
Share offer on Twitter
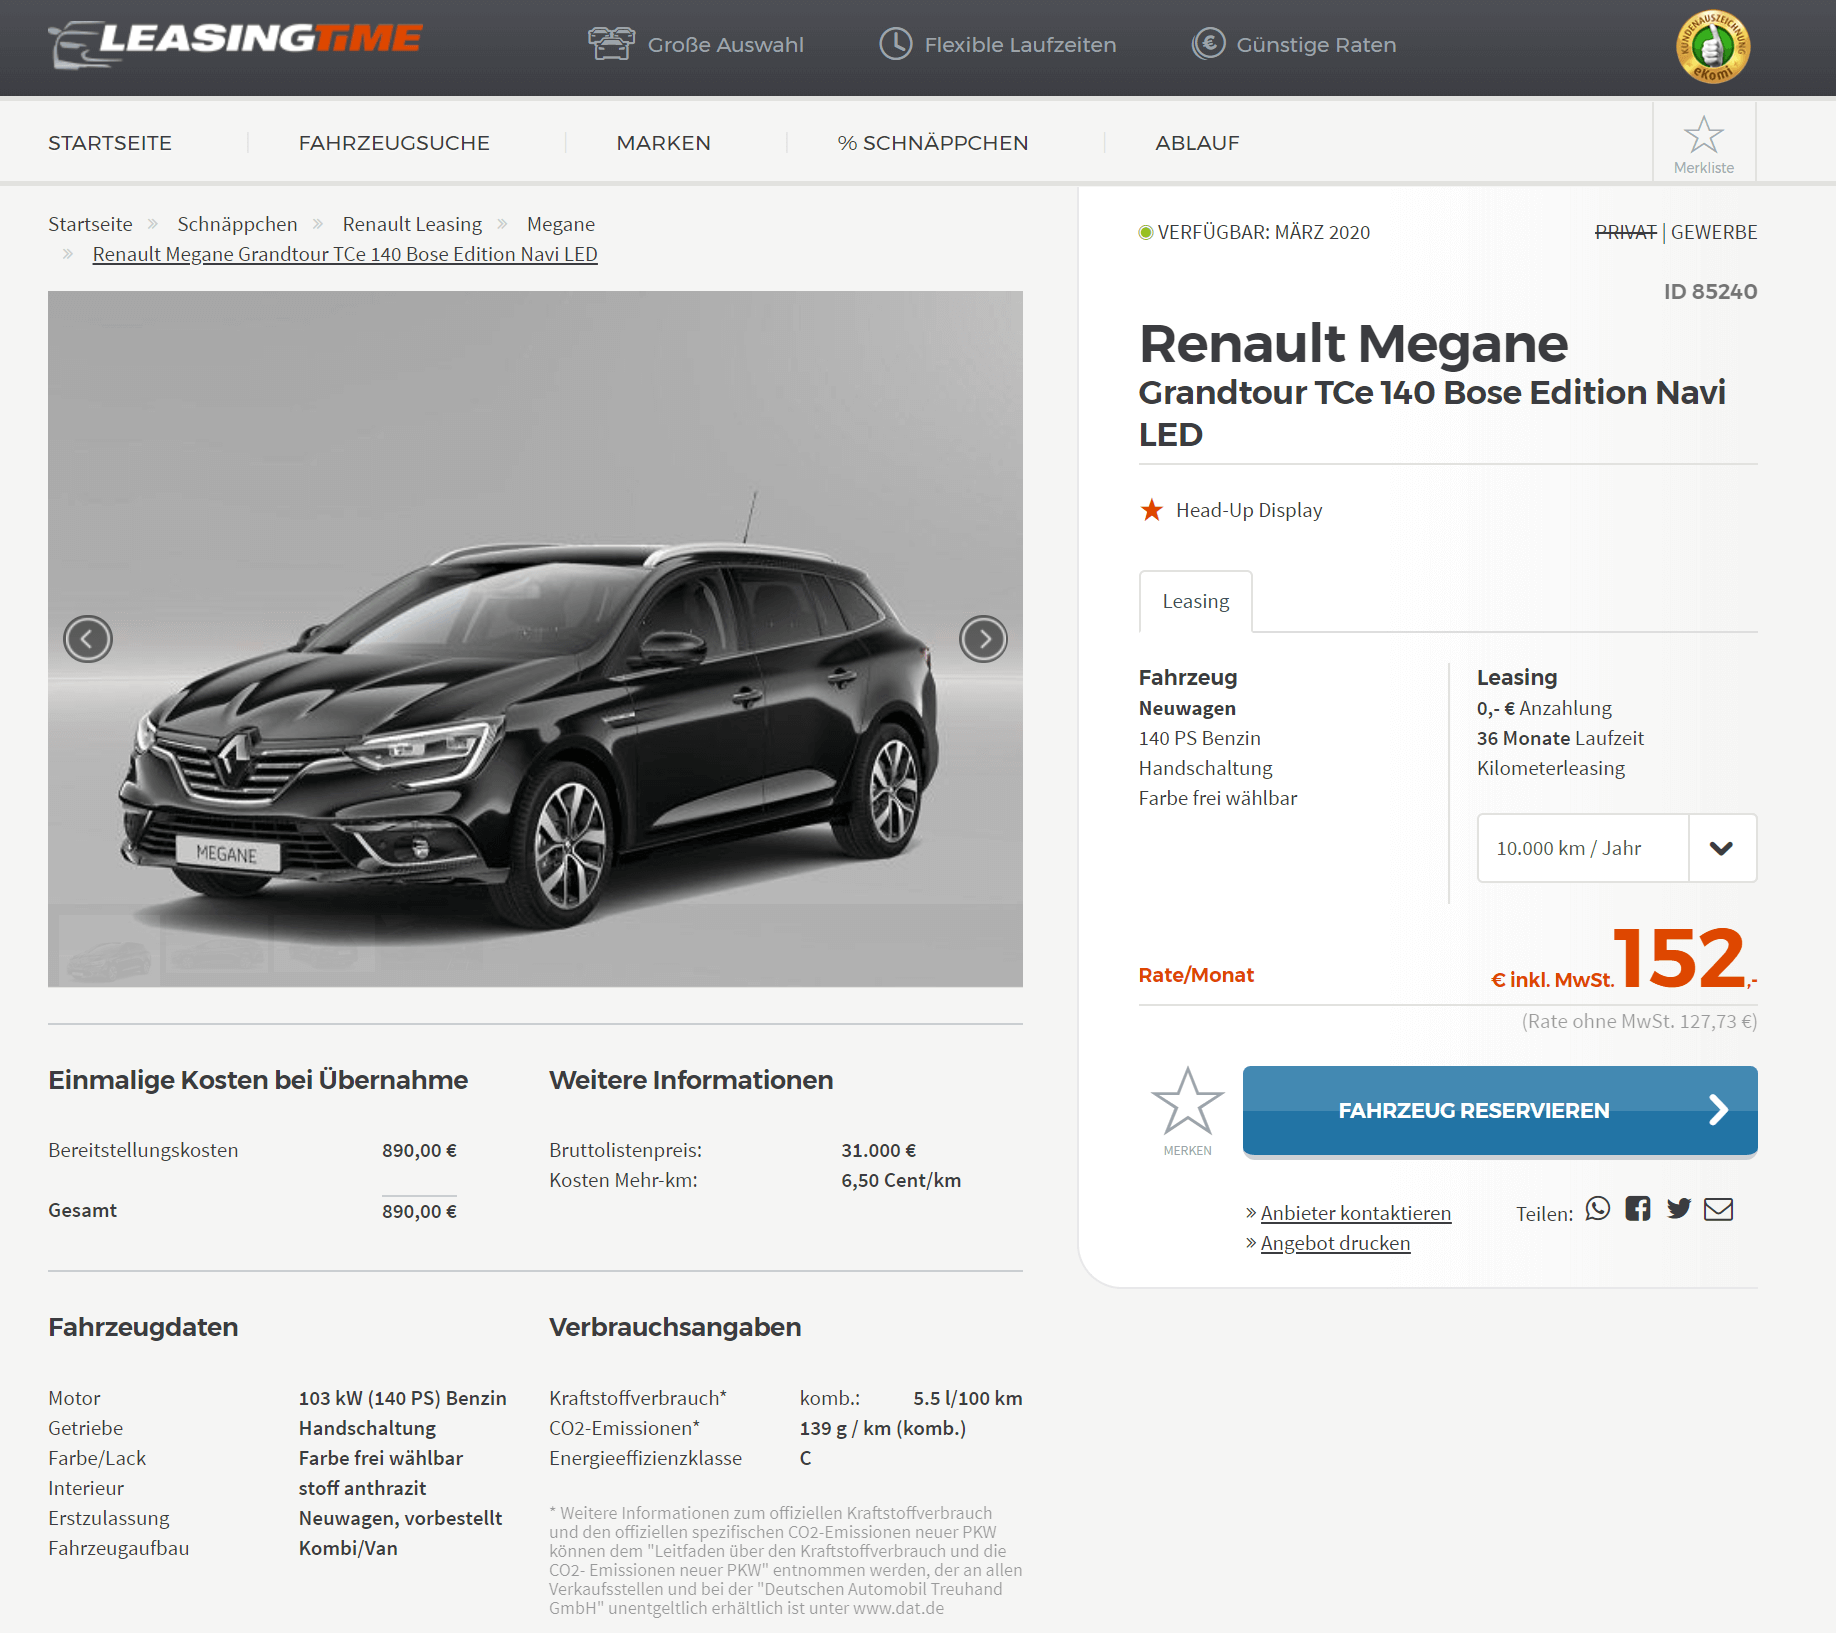[x=1679, y=1209]
